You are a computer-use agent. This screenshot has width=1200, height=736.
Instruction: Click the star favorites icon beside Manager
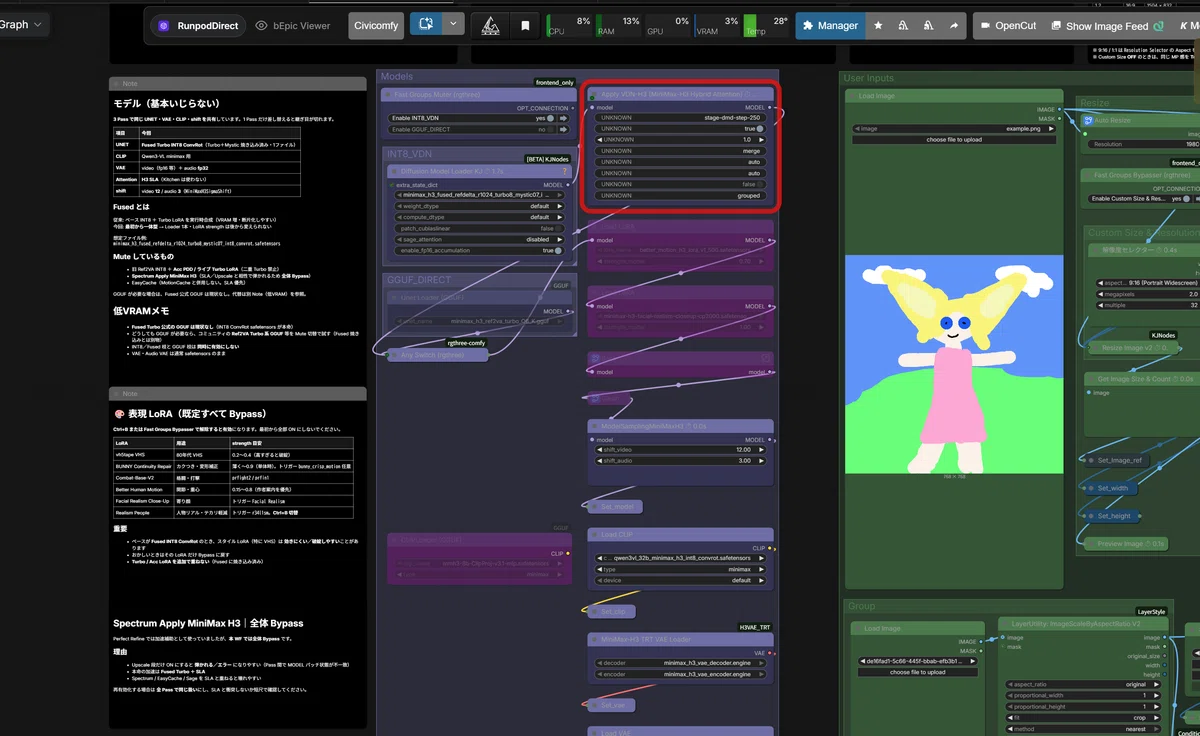point(878,26)
